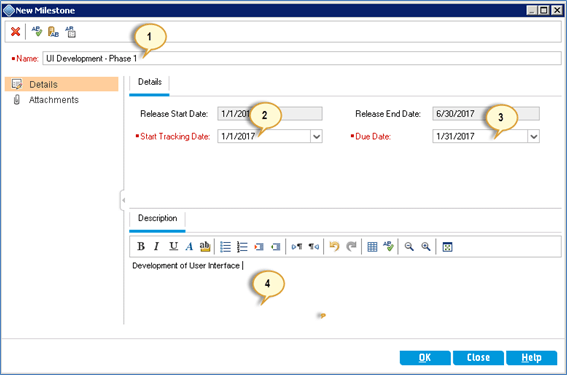
Task: Open font color picker in Description toolbar
Action: pos(189,247)
